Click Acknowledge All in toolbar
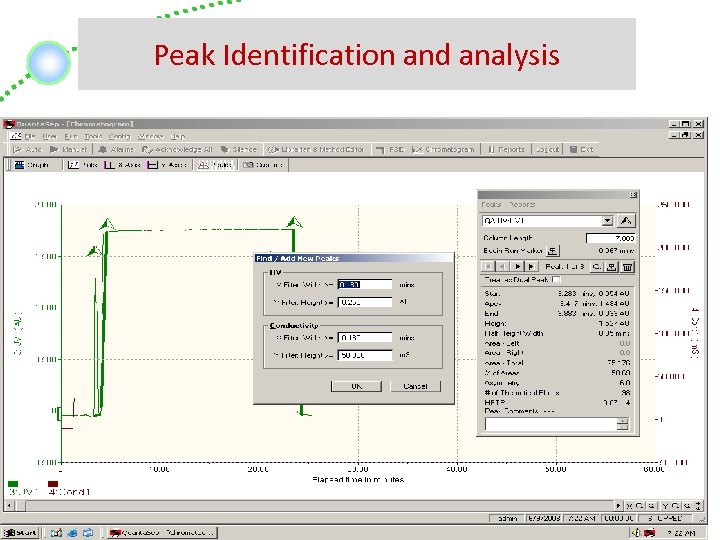 [177, 150]
